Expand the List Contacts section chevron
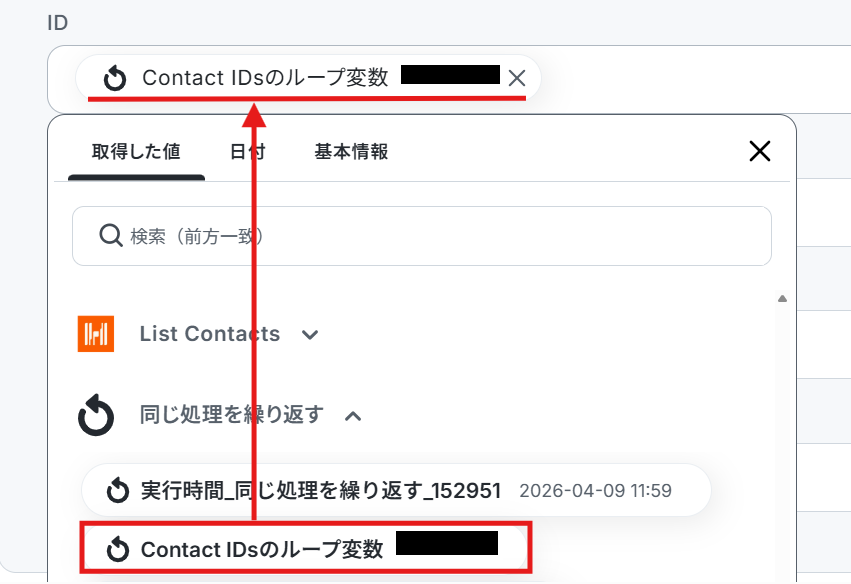This screenshot has height=584, width=851. (x=310, y=334)
